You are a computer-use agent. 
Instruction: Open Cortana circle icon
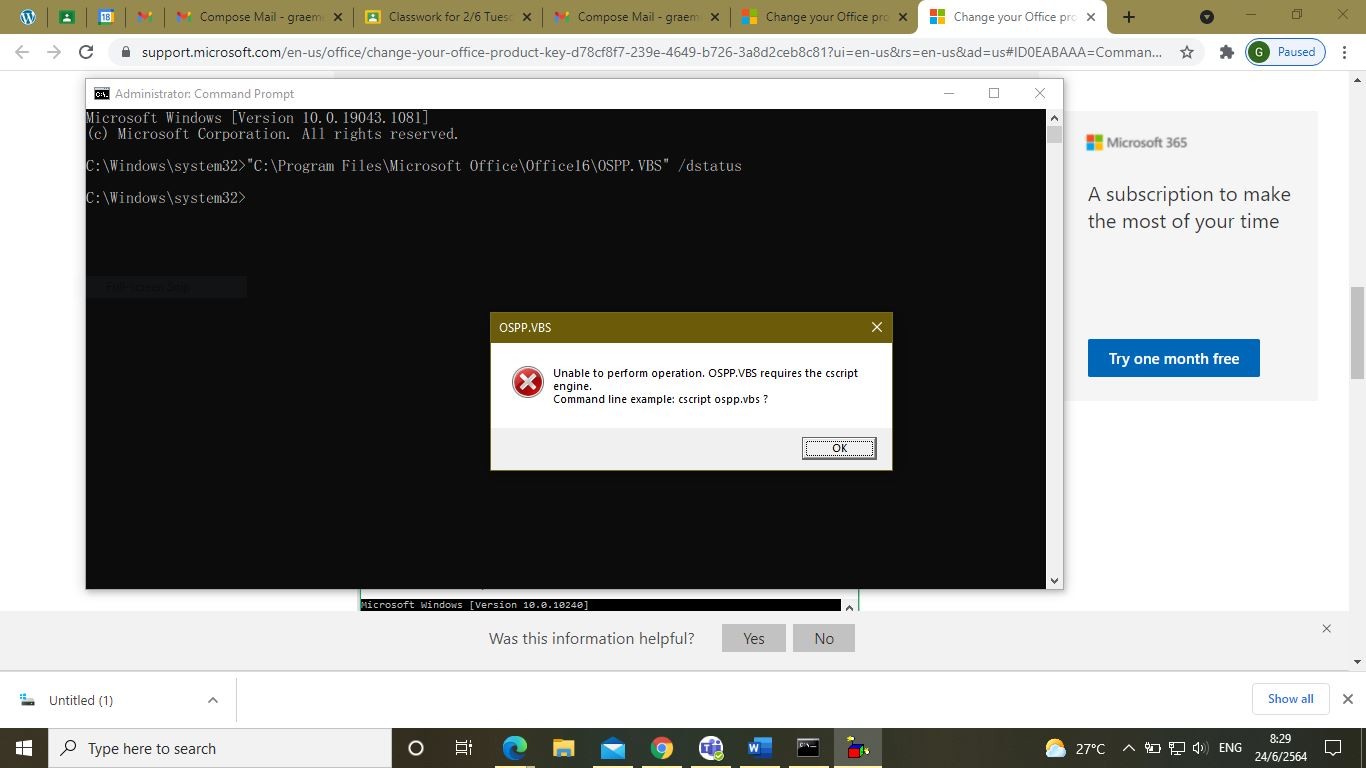point(416,748)
